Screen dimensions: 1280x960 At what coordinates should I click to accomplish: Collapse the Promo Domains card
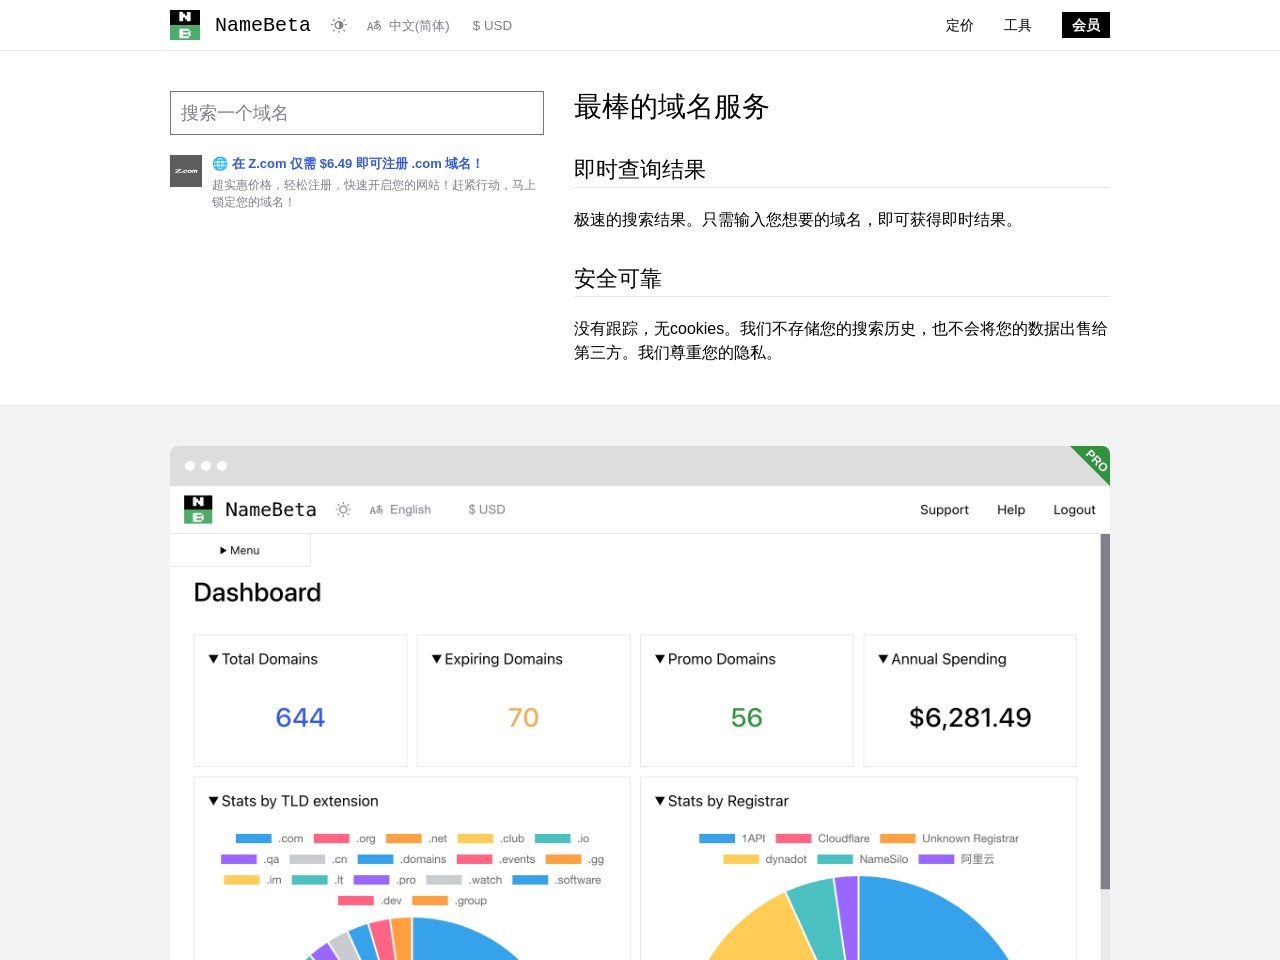[715, 659]
